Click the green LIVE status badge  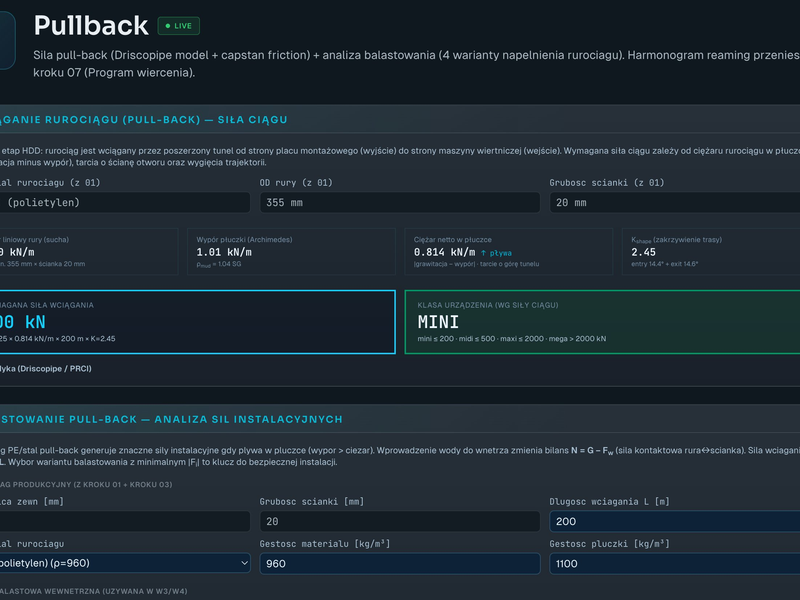[179, 26]
